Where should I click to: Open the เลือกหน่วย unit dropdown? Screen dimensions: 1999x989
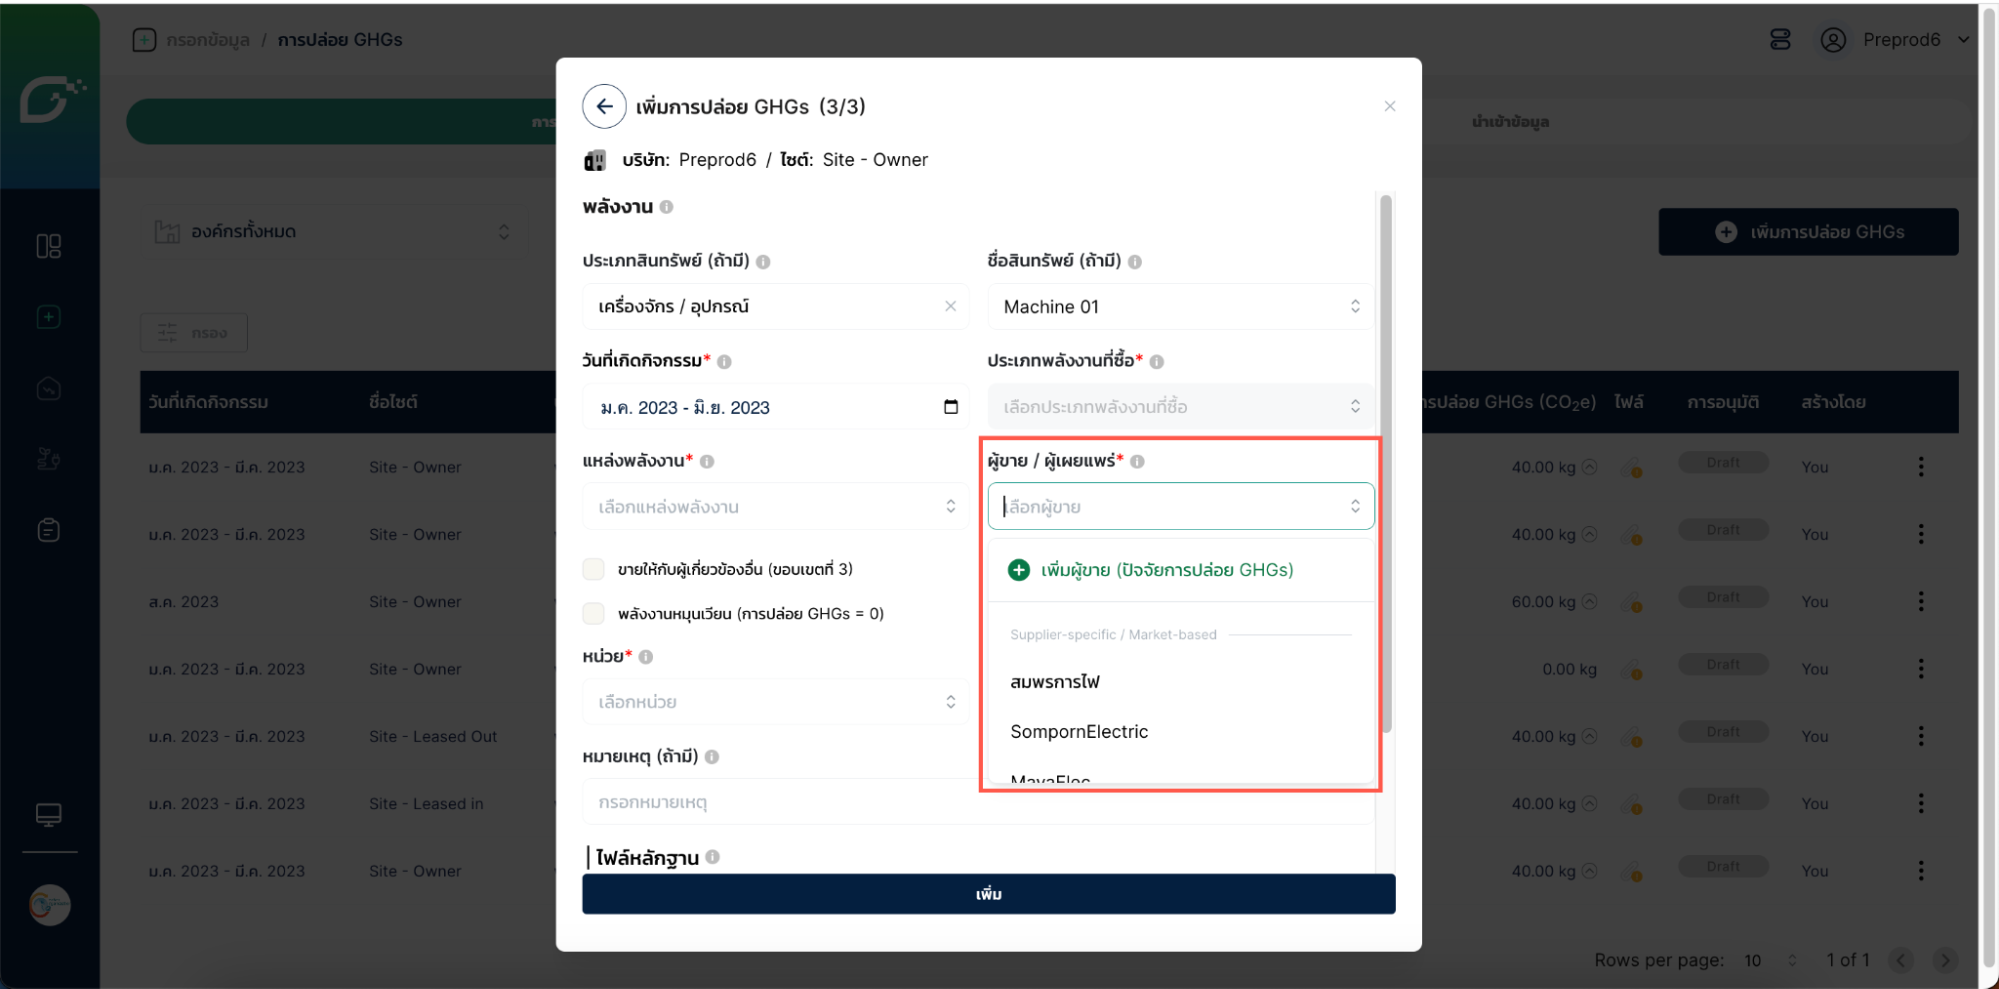(775, 702)
